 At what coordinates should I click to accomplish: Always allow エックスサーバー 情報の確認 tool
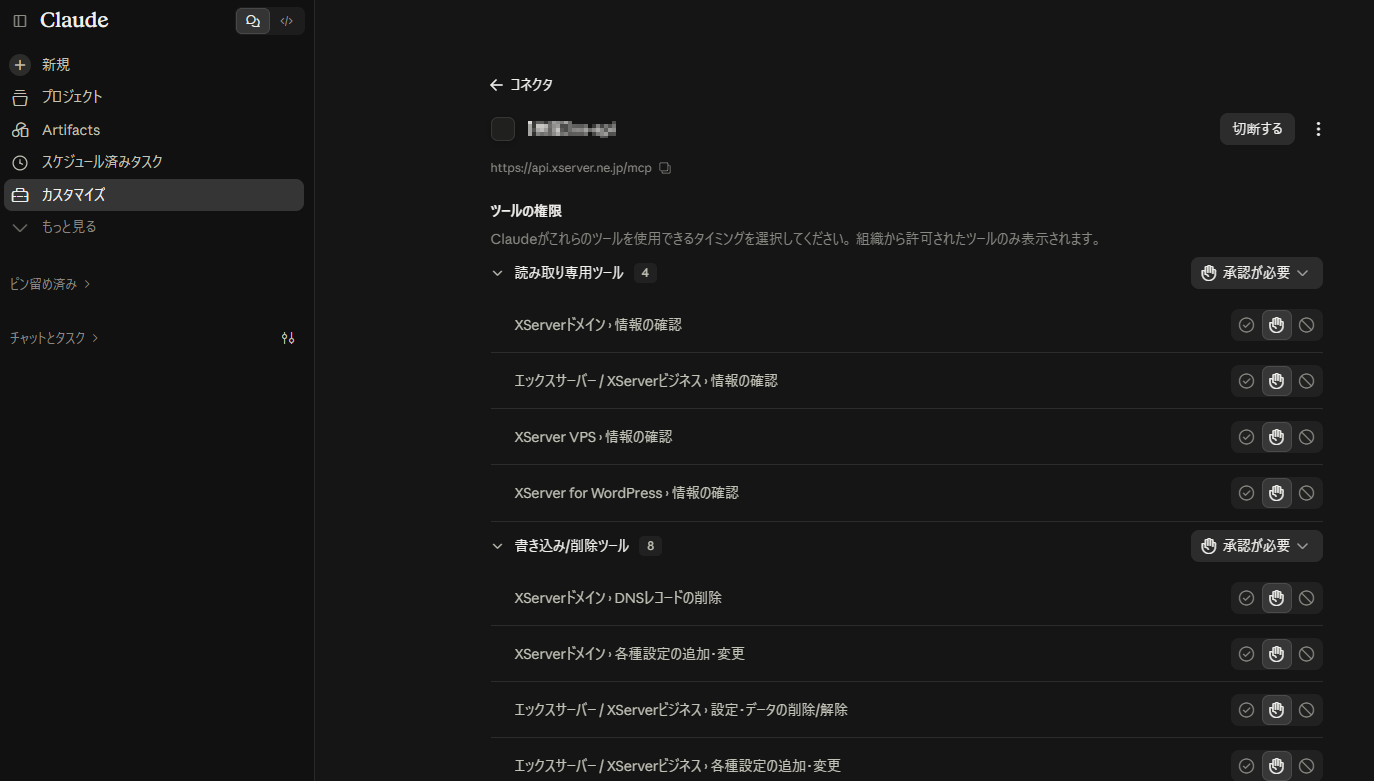click(x=1246, y=381)
